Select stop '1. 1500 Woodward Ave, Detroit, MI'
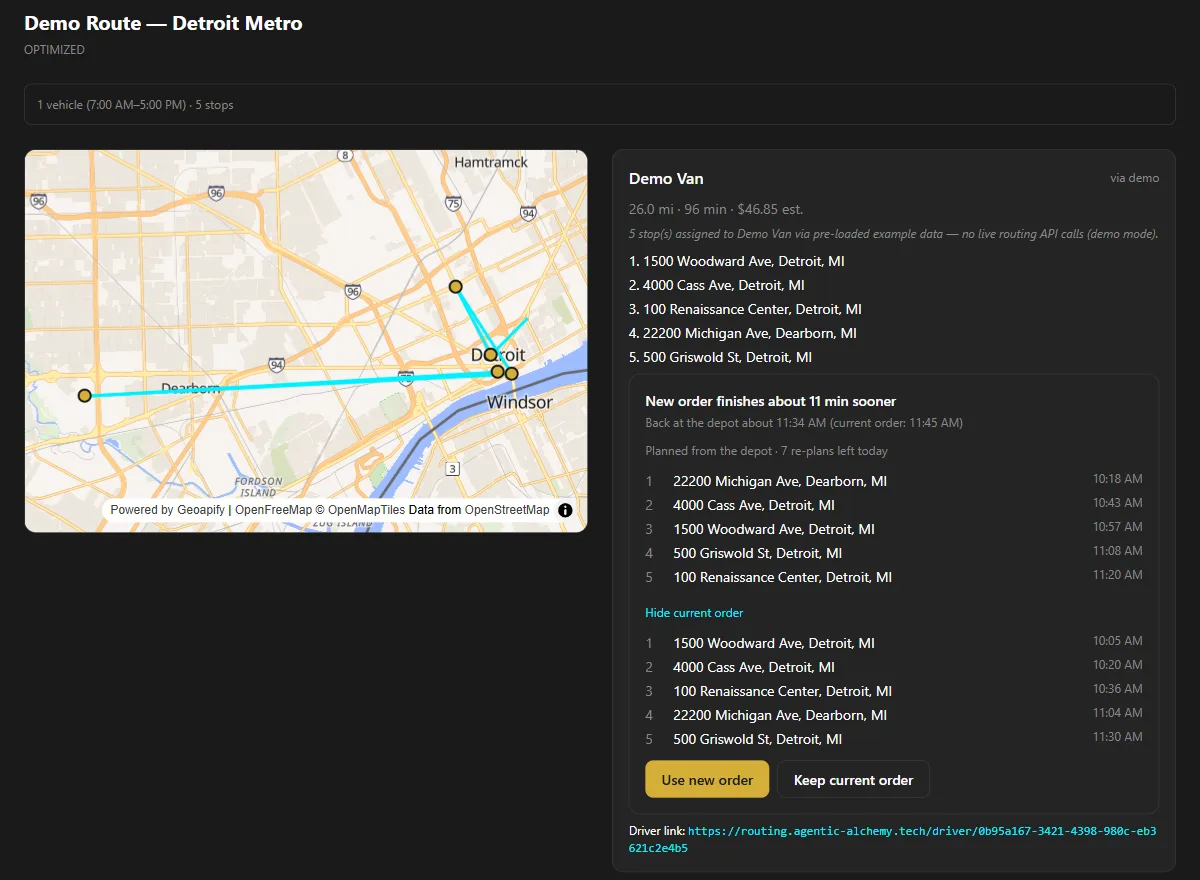 pos(739,261)
